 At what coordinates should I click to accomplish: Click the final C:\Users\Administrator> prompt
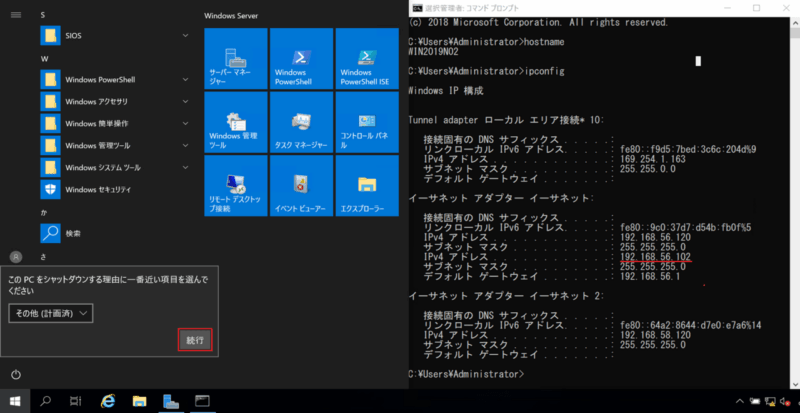[466, 374]
